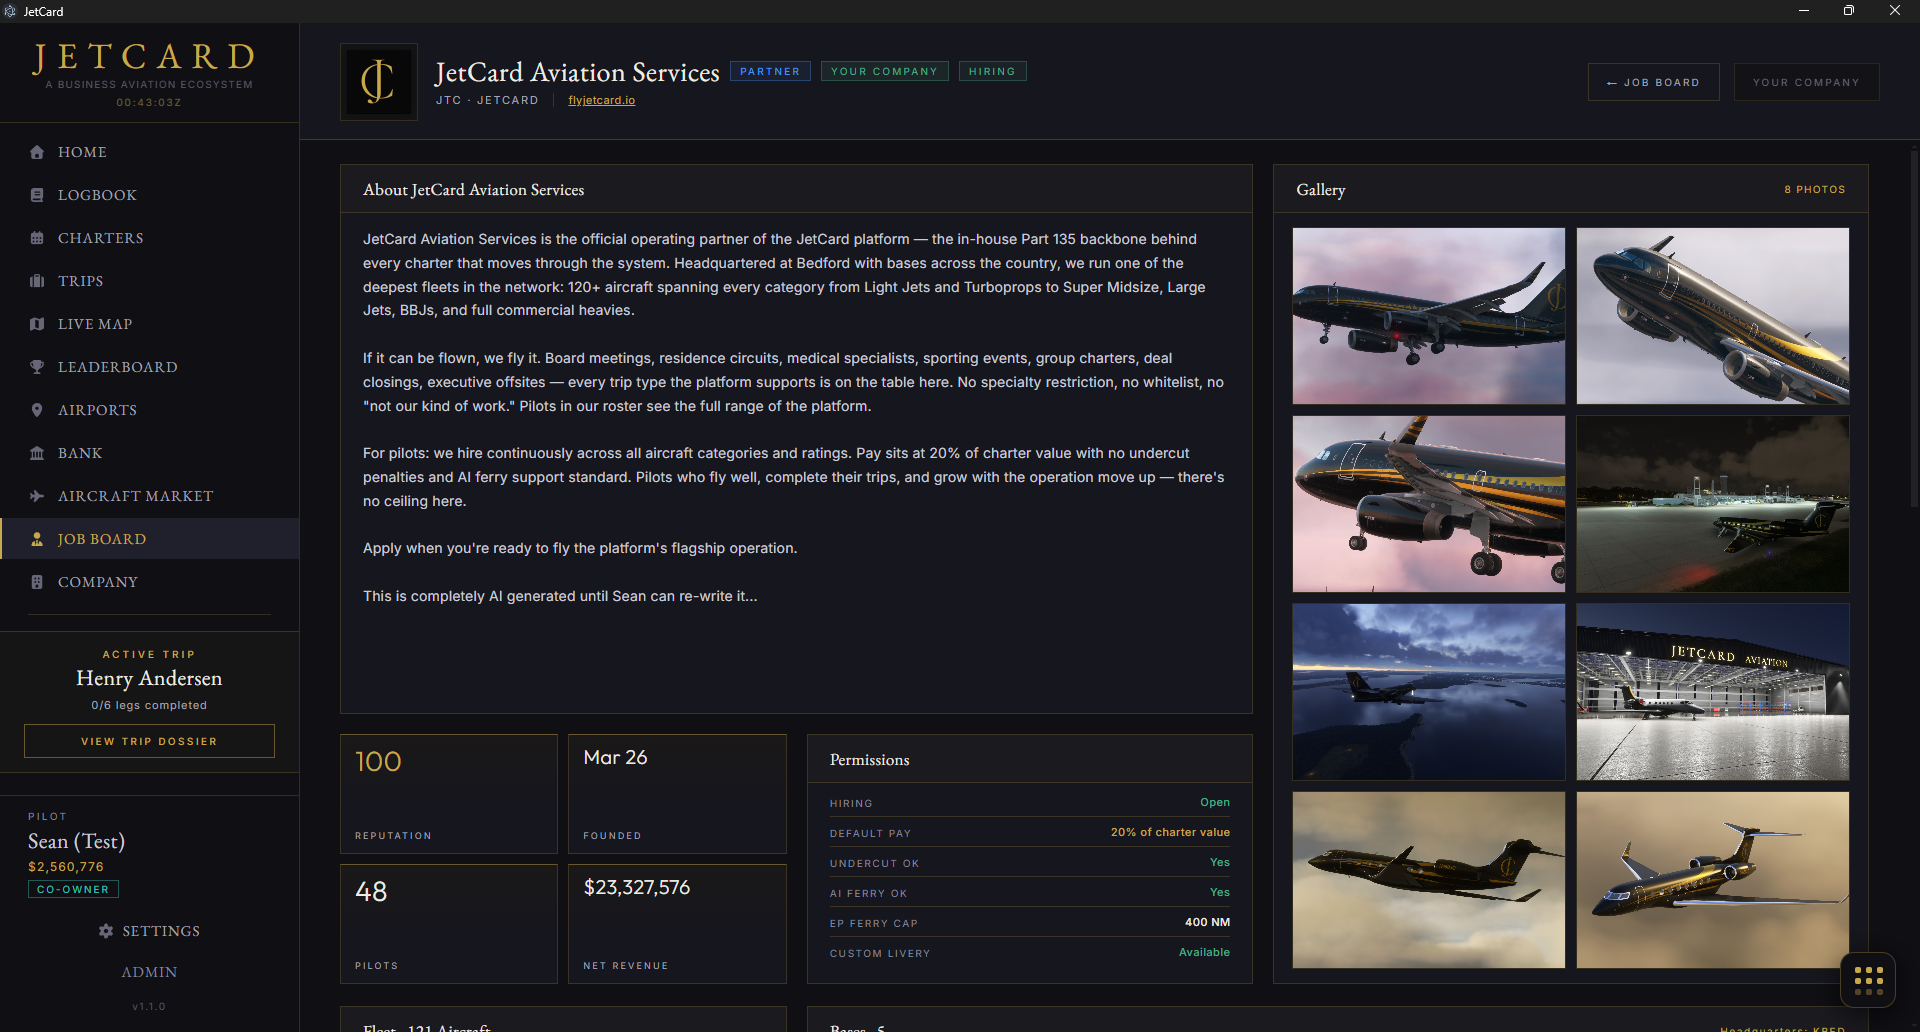1920x1032 pixels.
Task: Click the 8 Photos label in Gallery
Action: 1814,189
